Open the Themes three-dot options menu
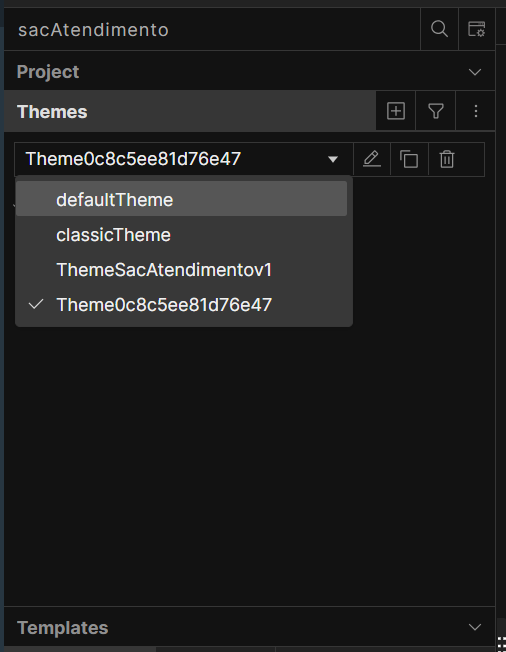Screen dimensions: 506x652 (x=476, y=111)
